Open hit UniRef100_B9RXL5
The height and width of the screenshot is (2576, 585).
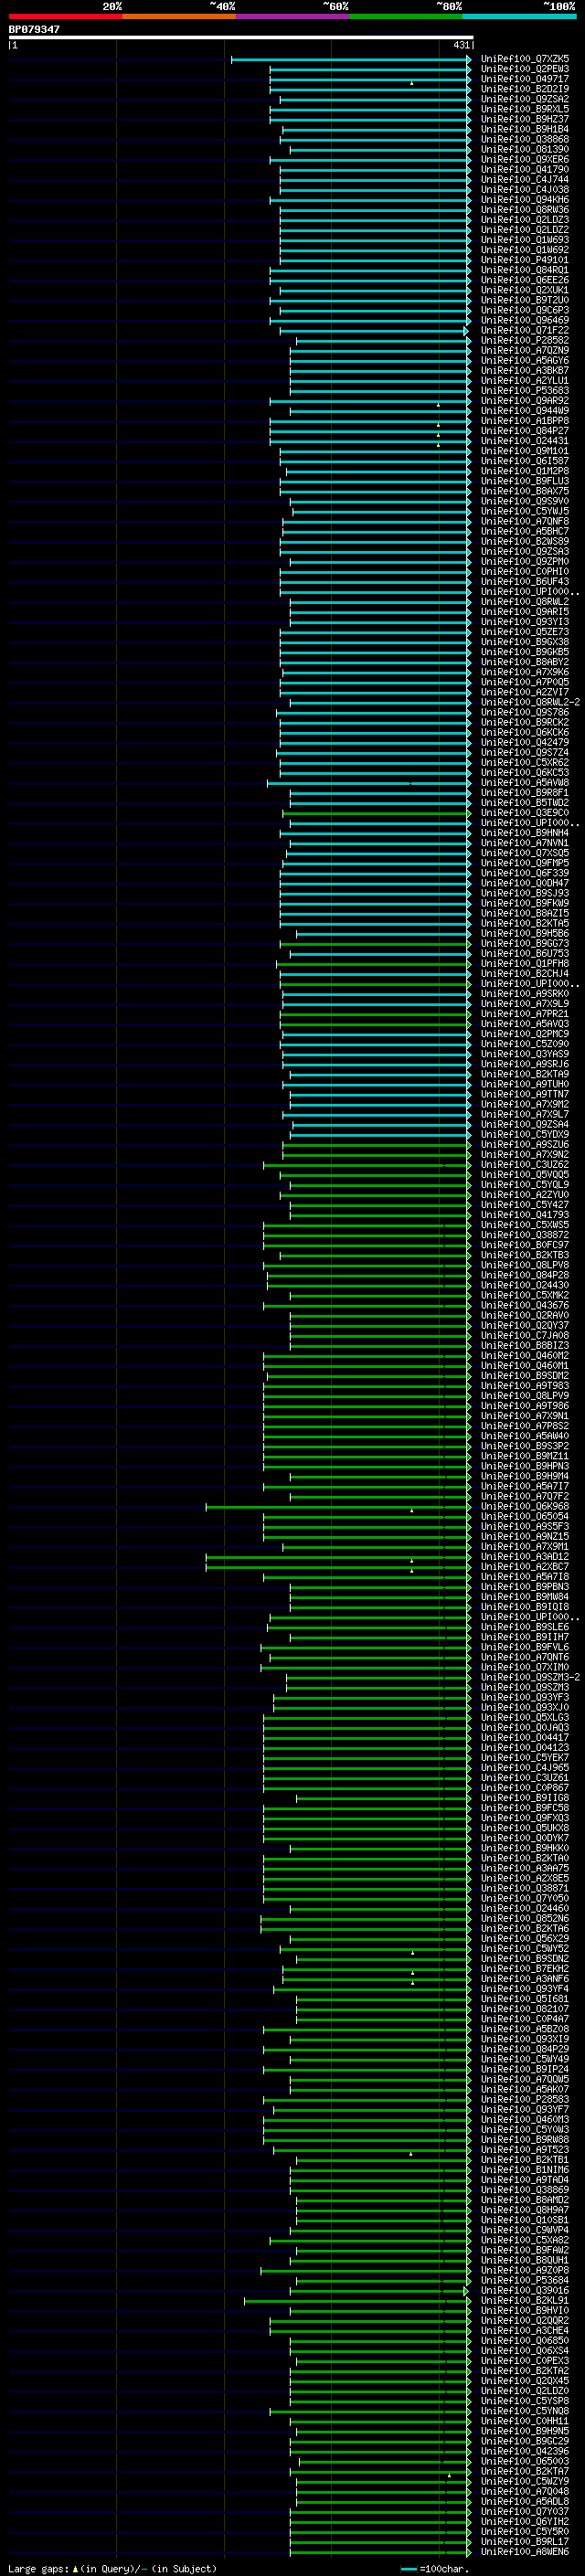[525, 109]
